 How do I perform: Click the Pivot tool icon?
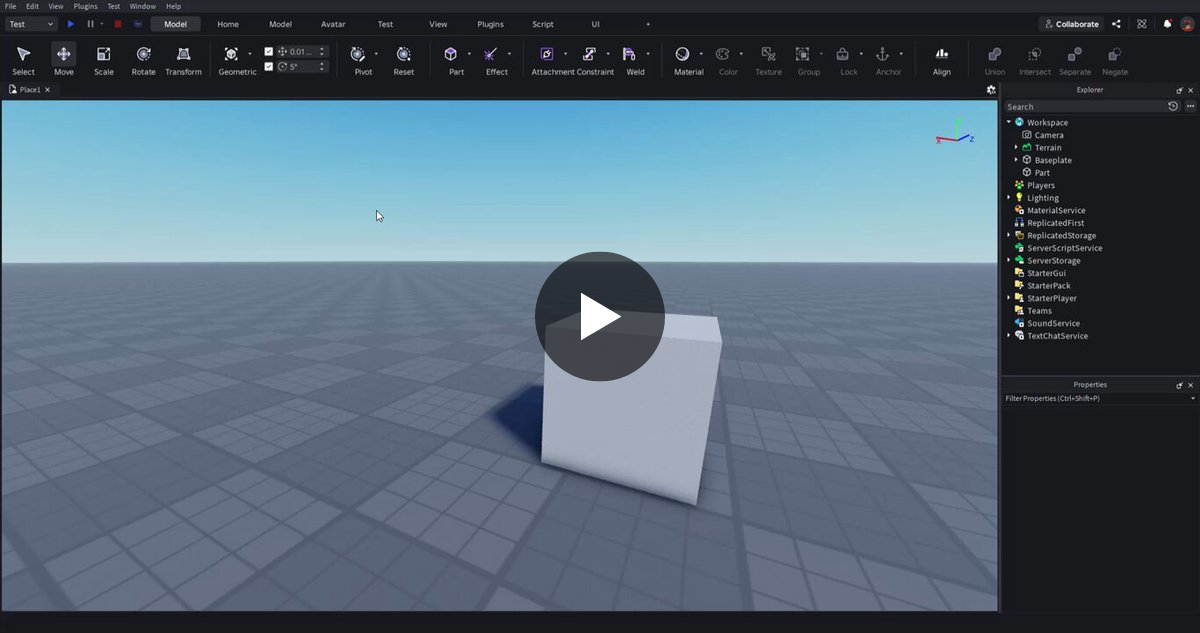[x=358, y=55]
